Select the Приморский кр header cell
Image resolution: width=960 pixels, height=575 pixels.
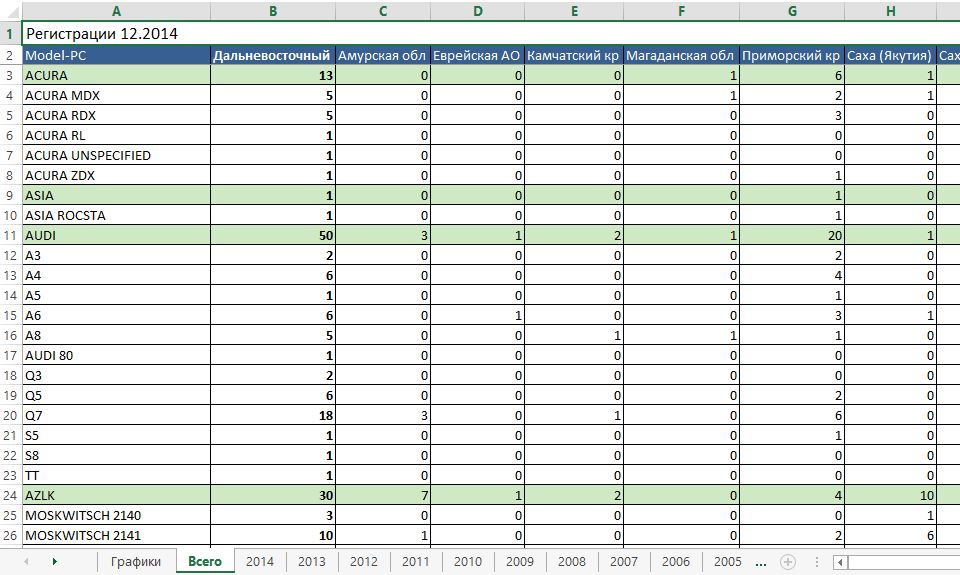click(792, 55)
